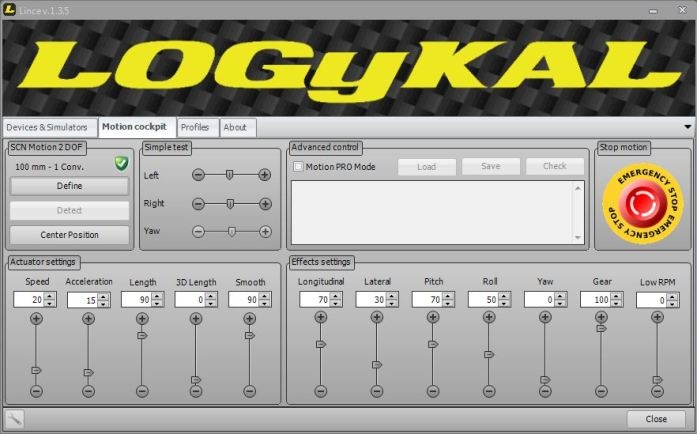The width and height of the screenshot is (697, 434).
Task: Click the Detect button
Action: 69,210
